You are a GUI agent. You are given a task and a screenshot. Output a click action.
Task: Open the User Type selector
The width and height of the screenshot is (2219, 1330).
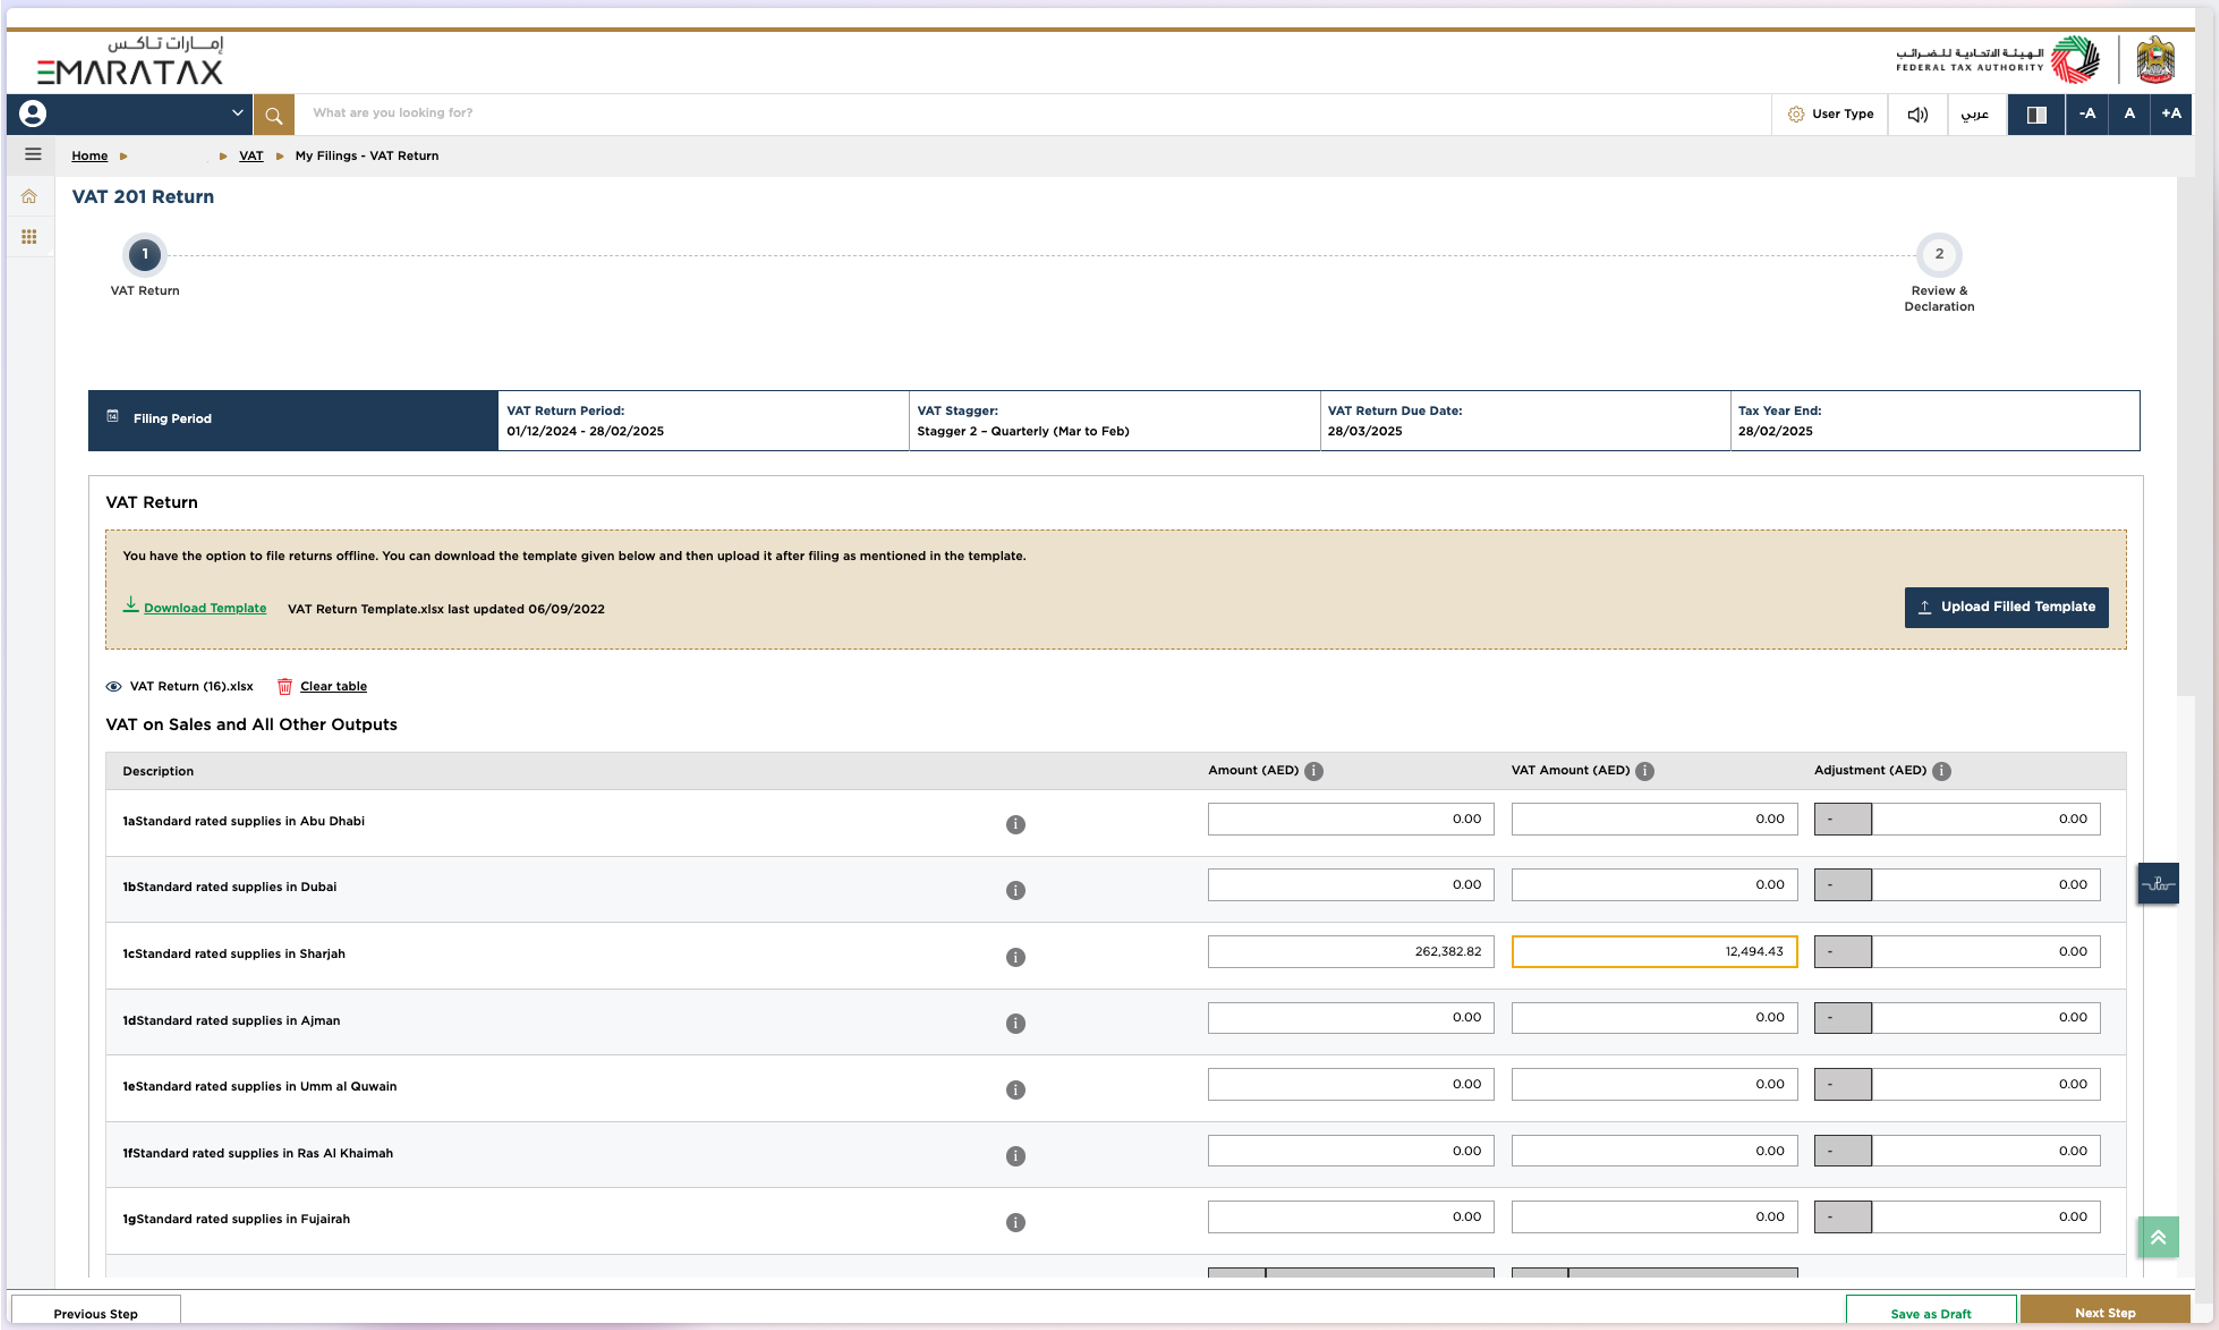(1830, 114)
